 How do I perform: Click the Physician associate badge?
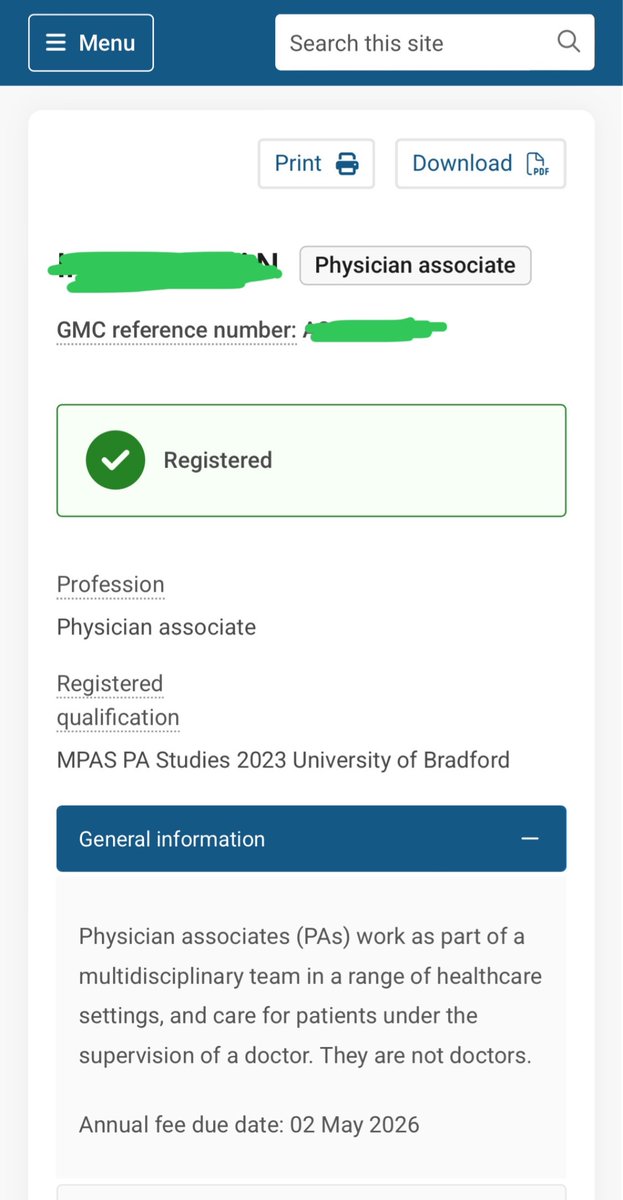coord(415,266)
